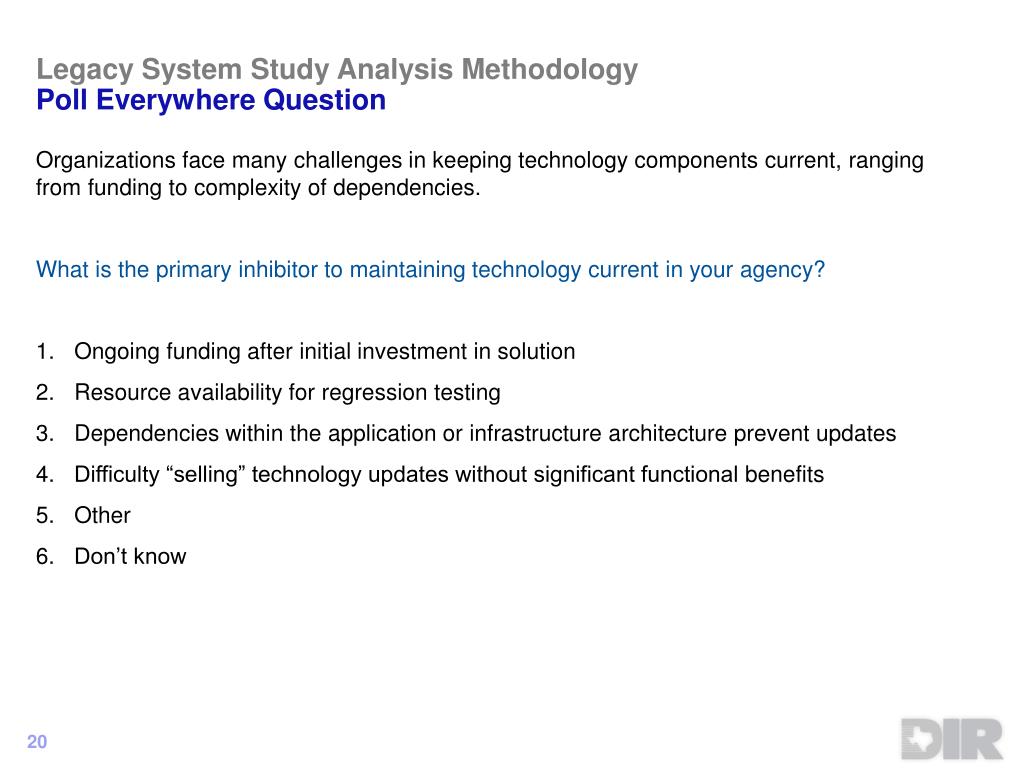The height and width of the screenshot is (768, 1024).
Task: Click list number 2 marker
Action: click(x=44, y=392)
